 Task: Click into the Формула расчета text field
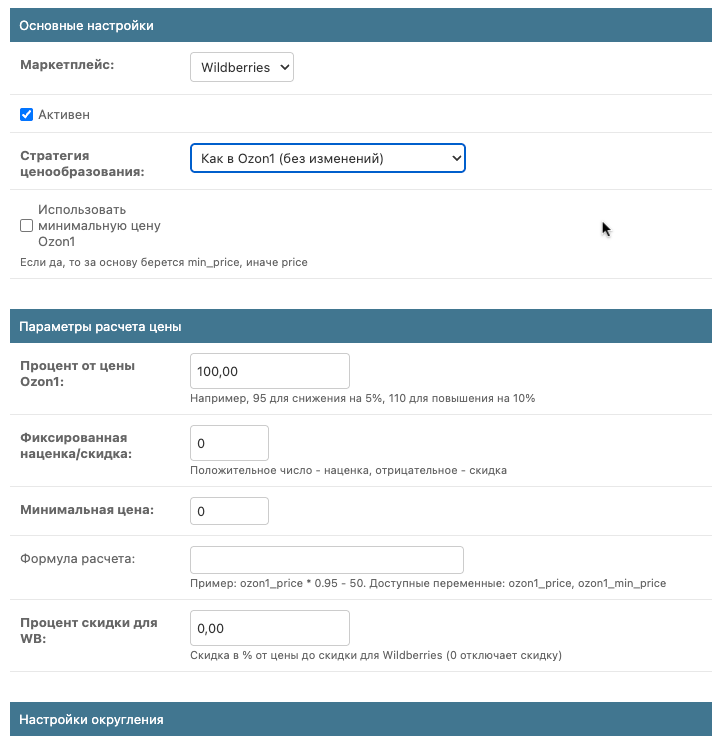tap(326, 559)
